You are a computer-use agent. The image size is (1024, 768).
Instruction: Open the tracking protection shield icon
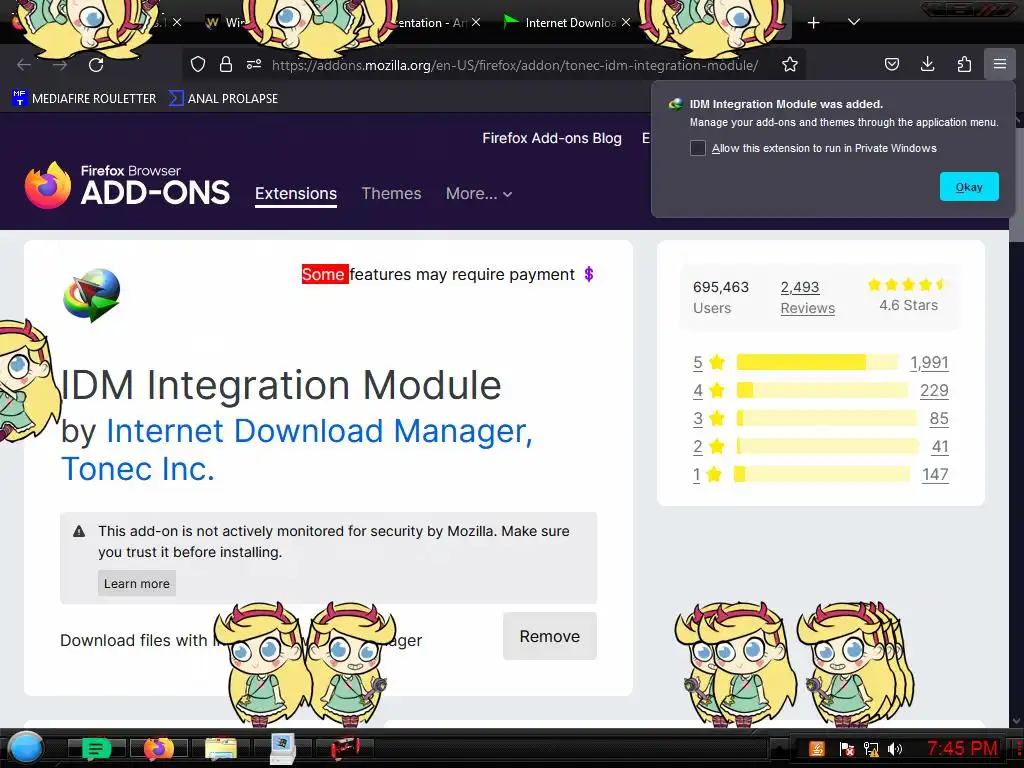198,64
